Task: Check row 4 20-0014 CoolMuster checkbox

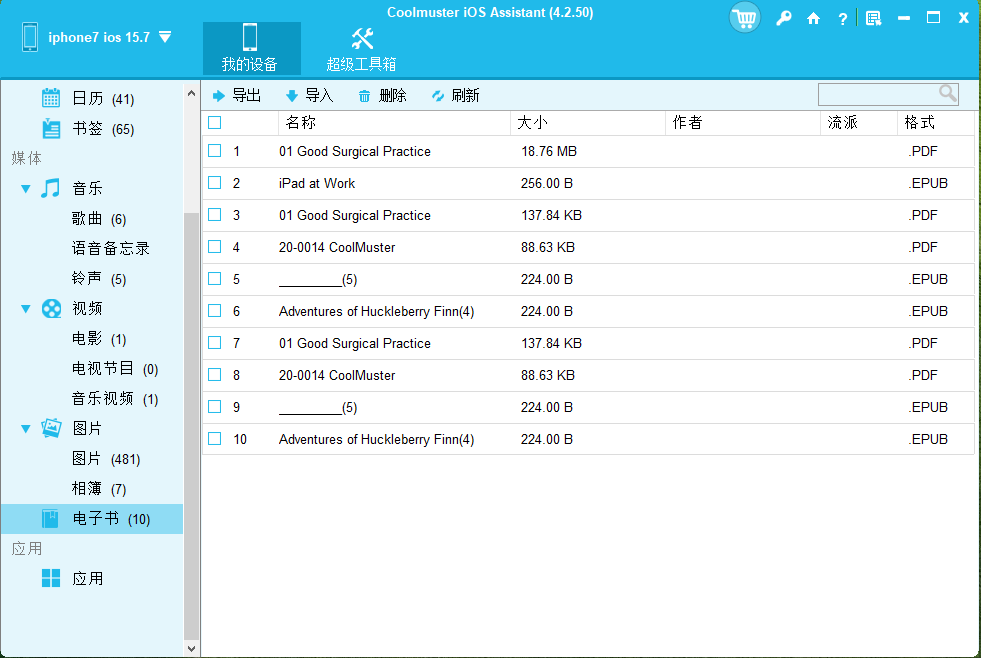Action: [215, 246]
